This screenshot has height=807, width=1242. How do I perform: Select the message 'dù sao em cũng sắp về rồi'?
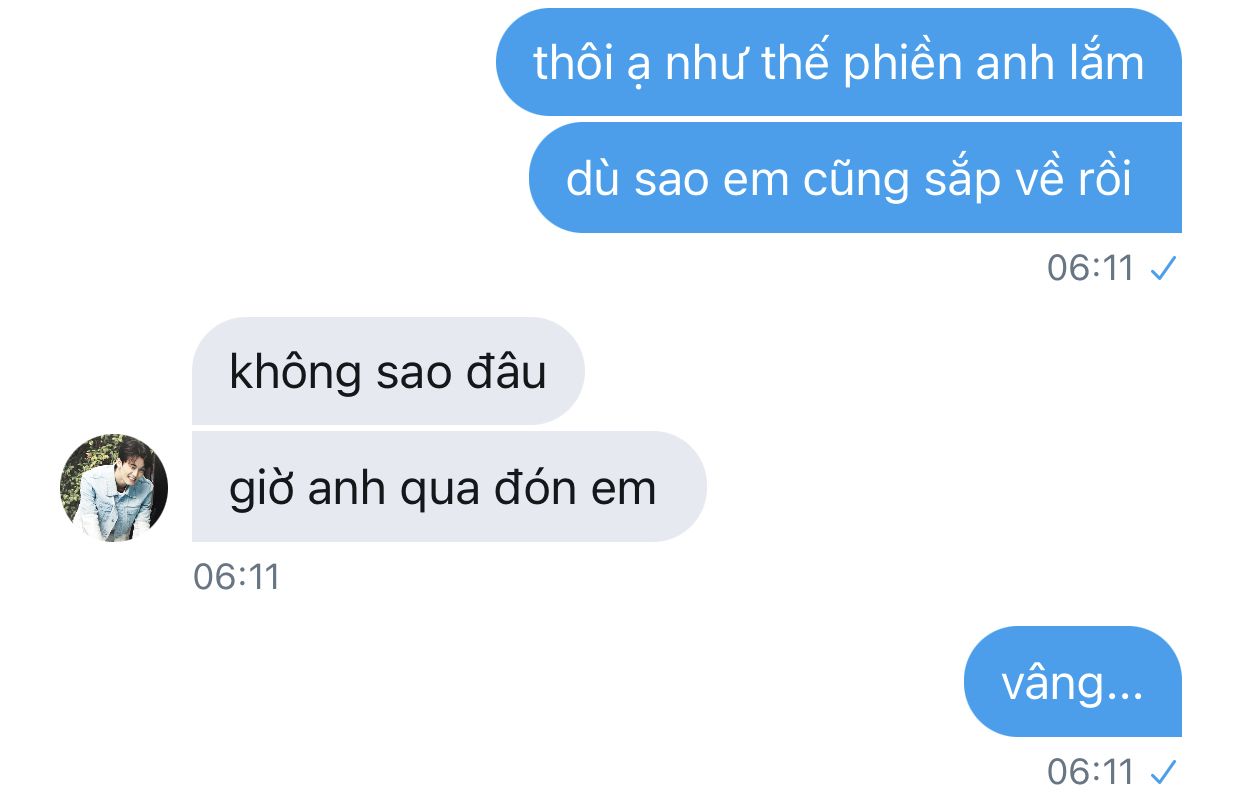pos(855,178)
